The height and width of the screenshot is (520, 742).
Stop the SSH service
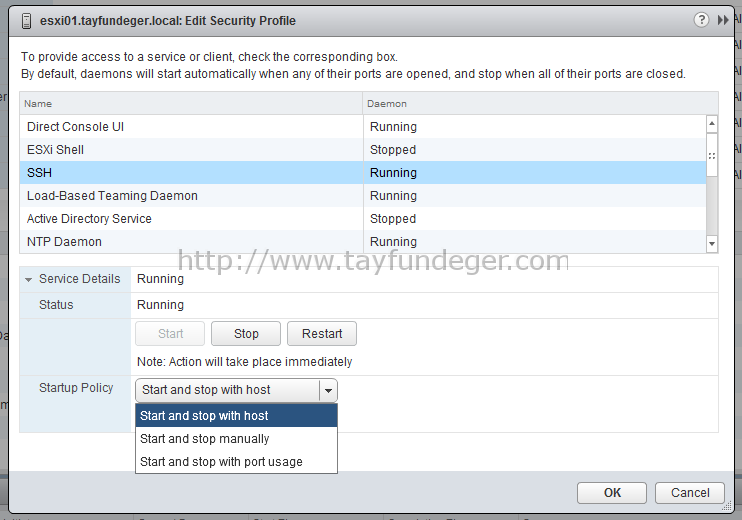point(246,334)
